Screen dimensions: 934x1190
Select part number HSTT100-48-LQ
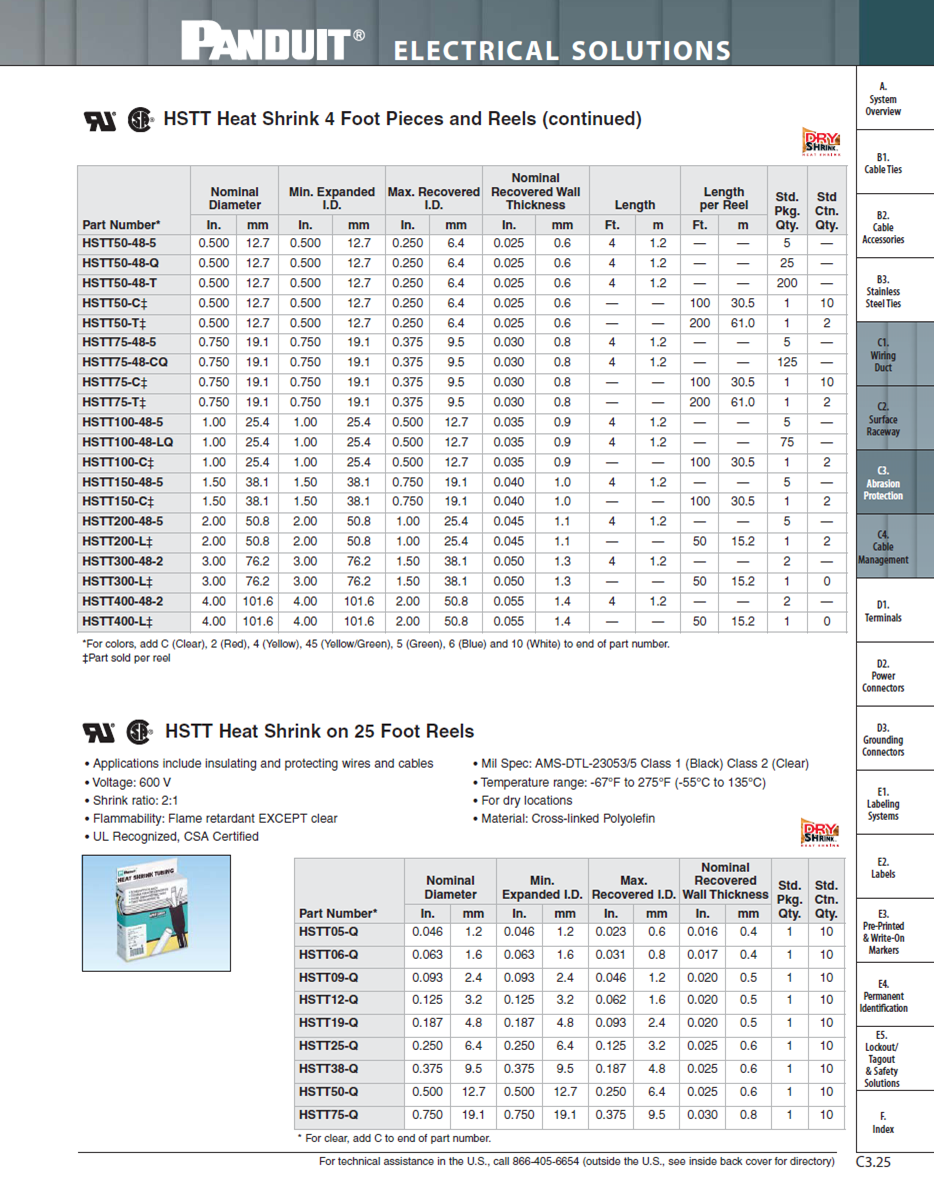tap(127, 442)
